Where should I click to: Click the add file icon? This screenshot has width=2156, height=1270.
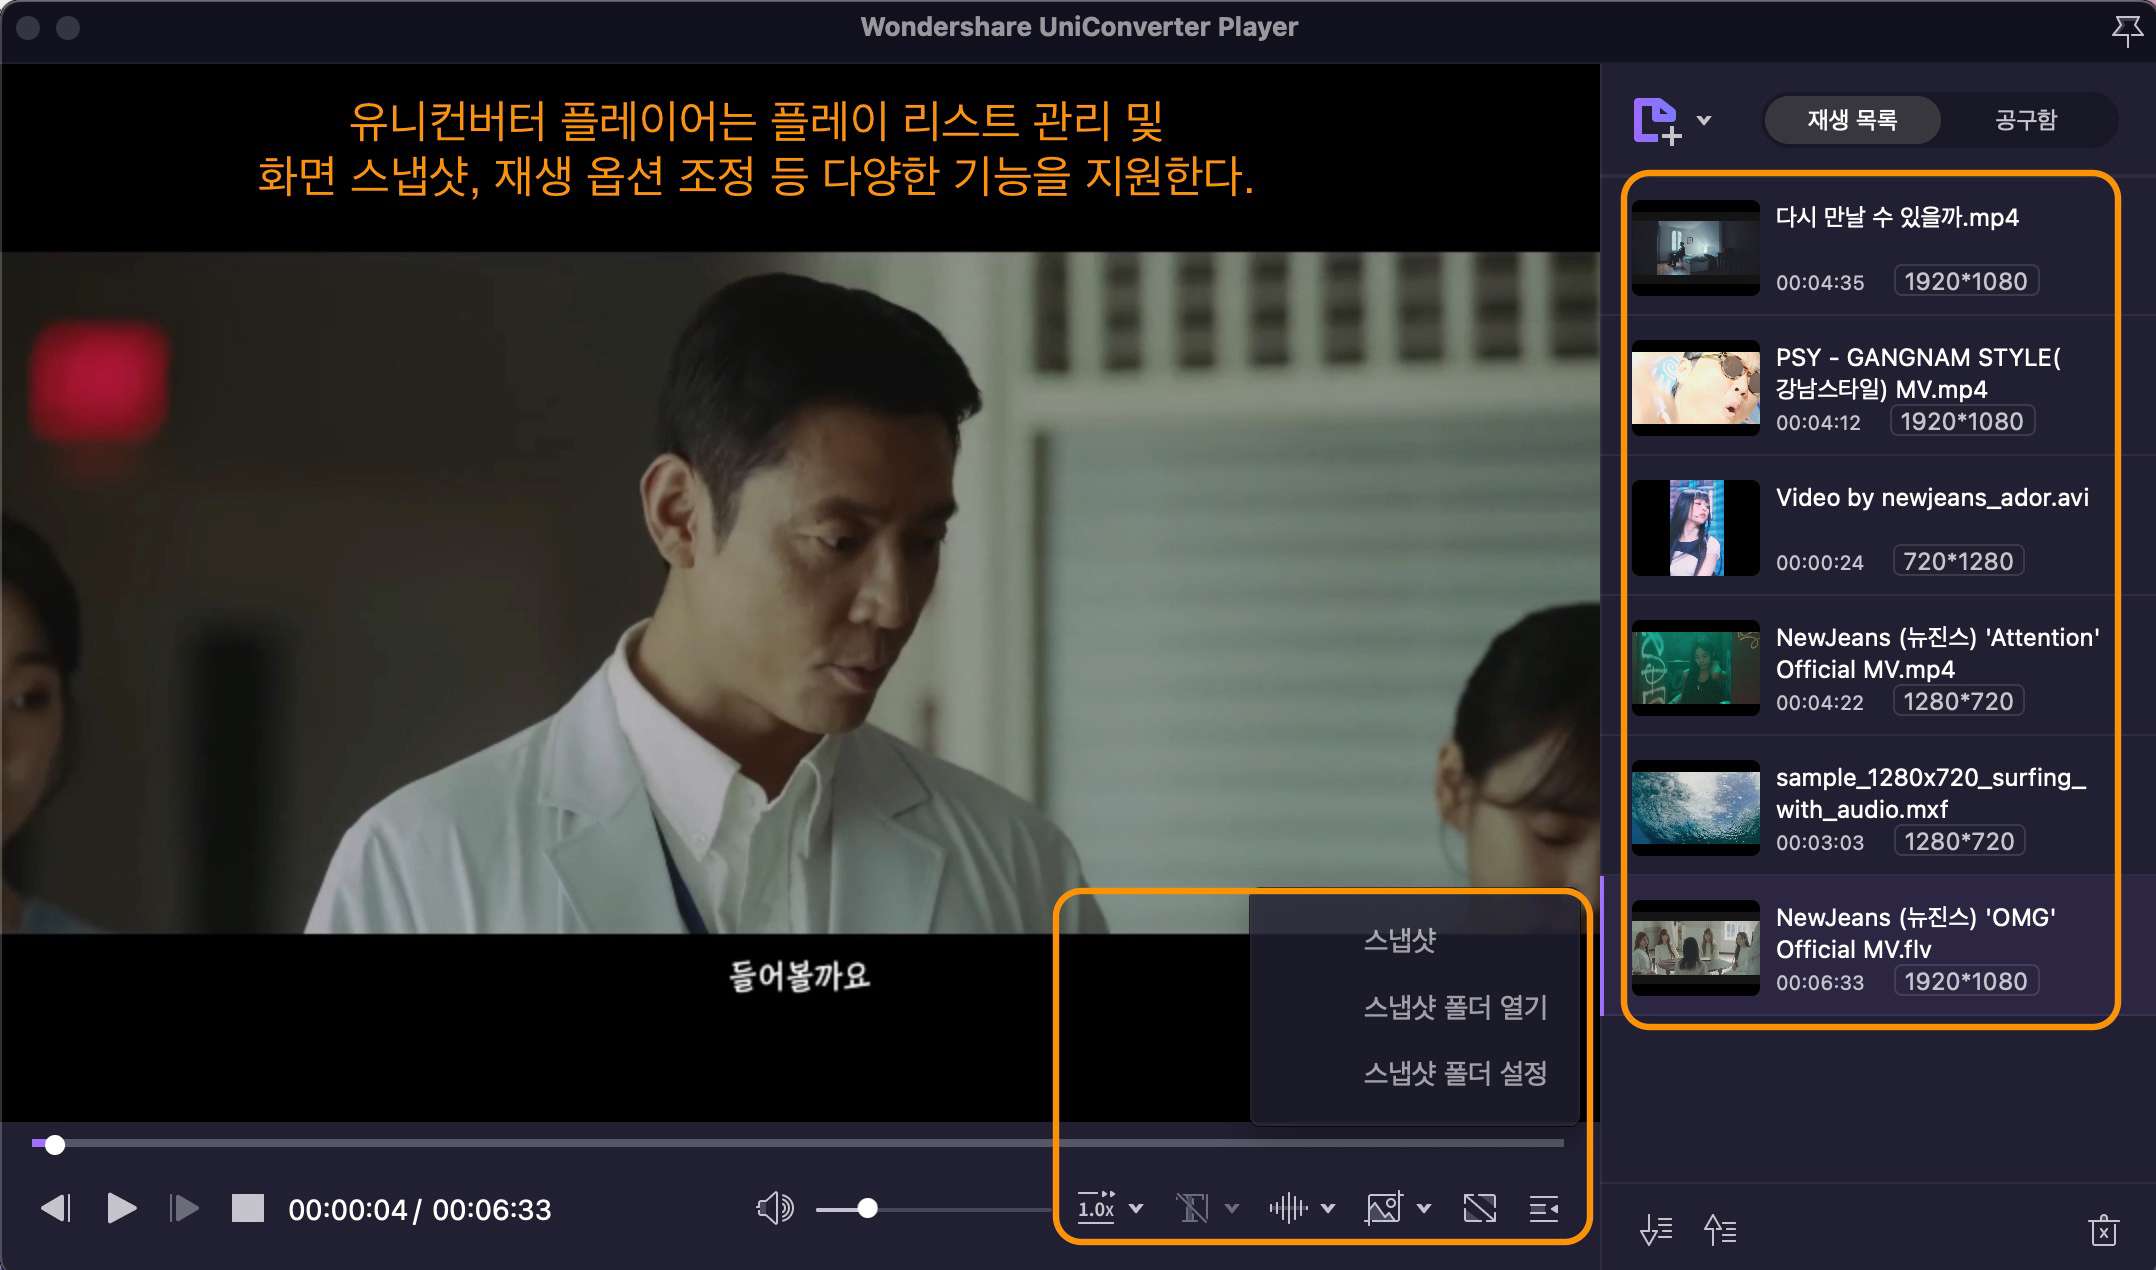point(1656,120)
